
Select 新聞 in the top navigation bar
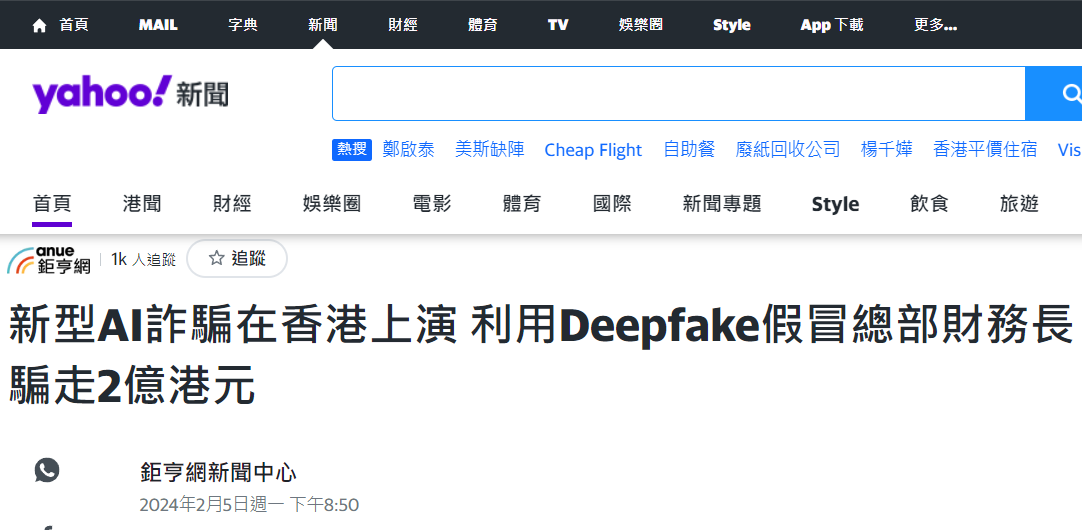click(322, 25)
